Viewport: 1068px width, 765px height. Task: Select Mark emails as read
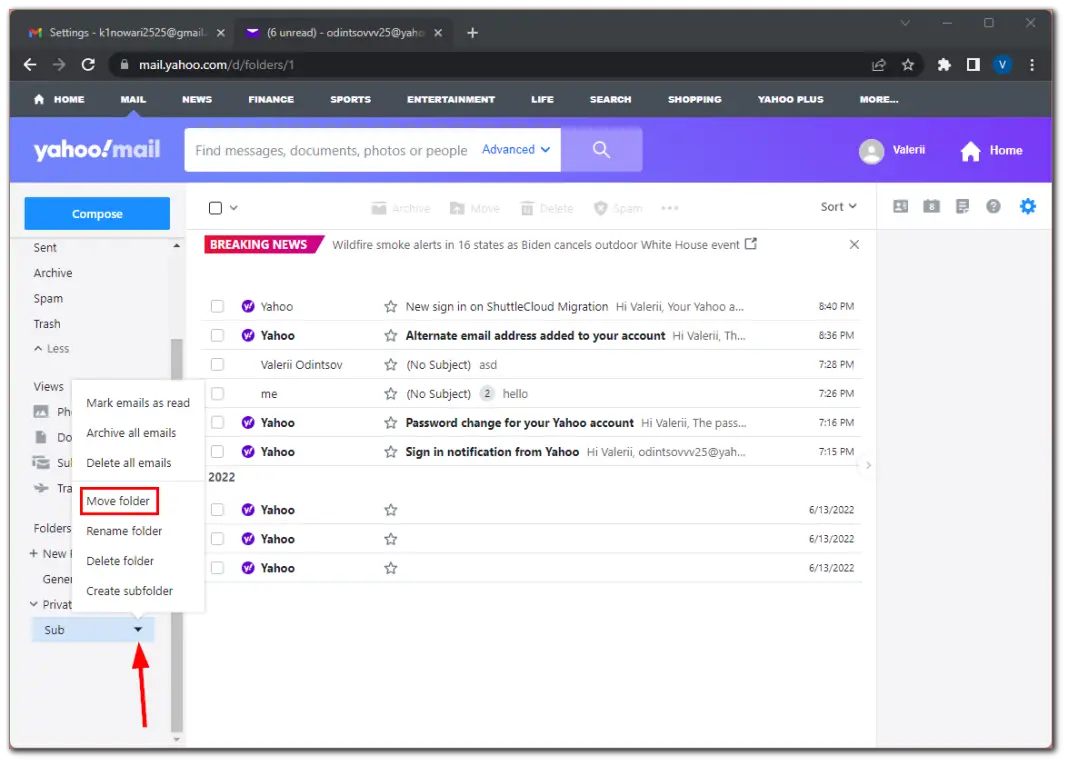click(x=138, y=403)
